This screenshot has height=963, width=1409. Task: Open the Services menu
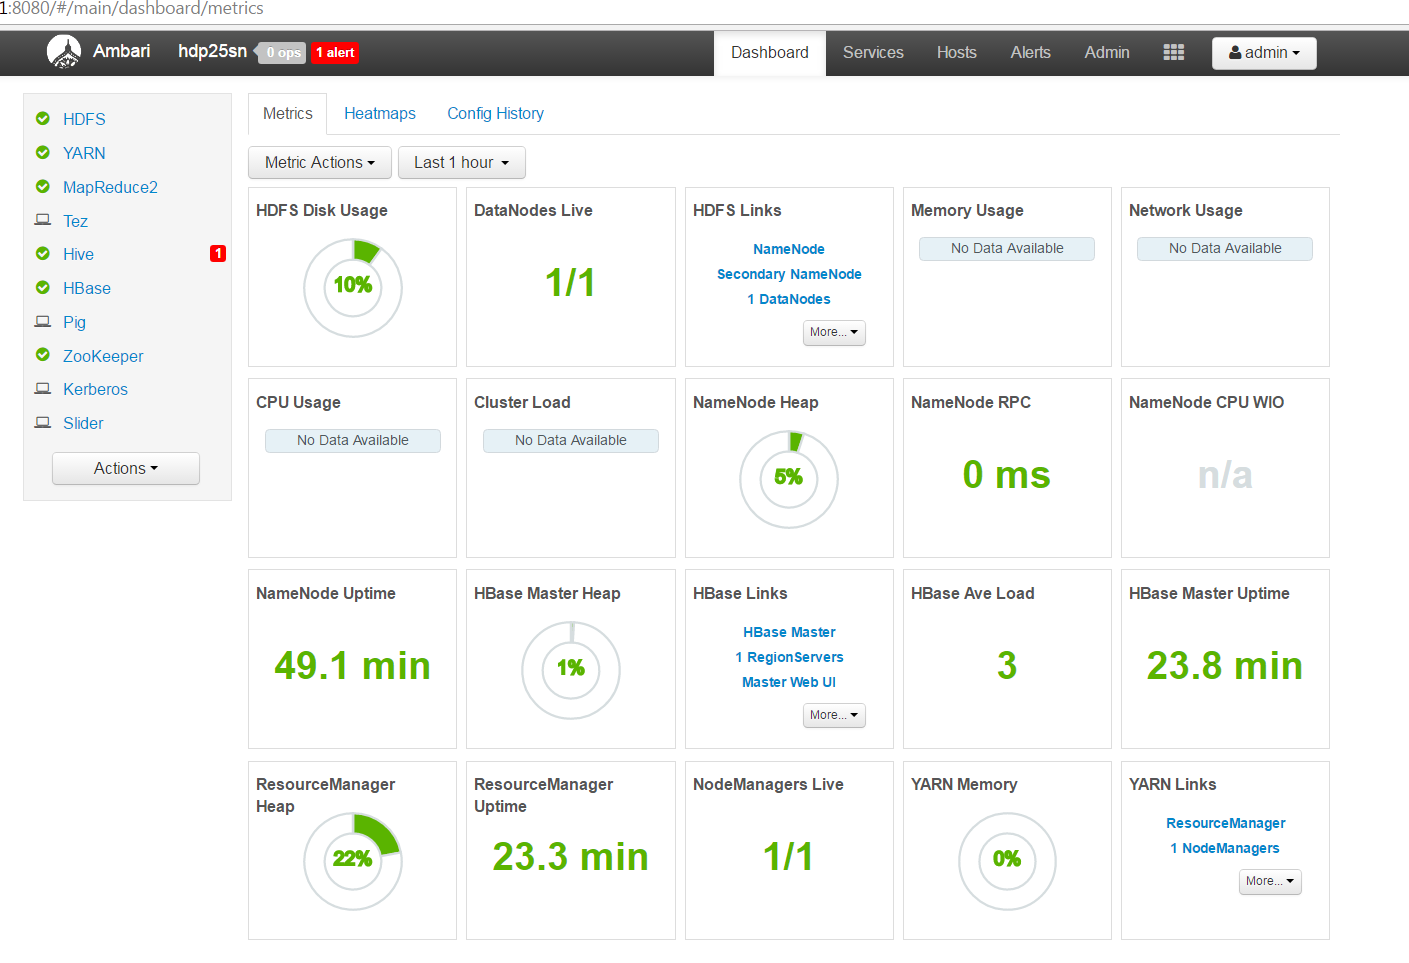coord(873,53)
